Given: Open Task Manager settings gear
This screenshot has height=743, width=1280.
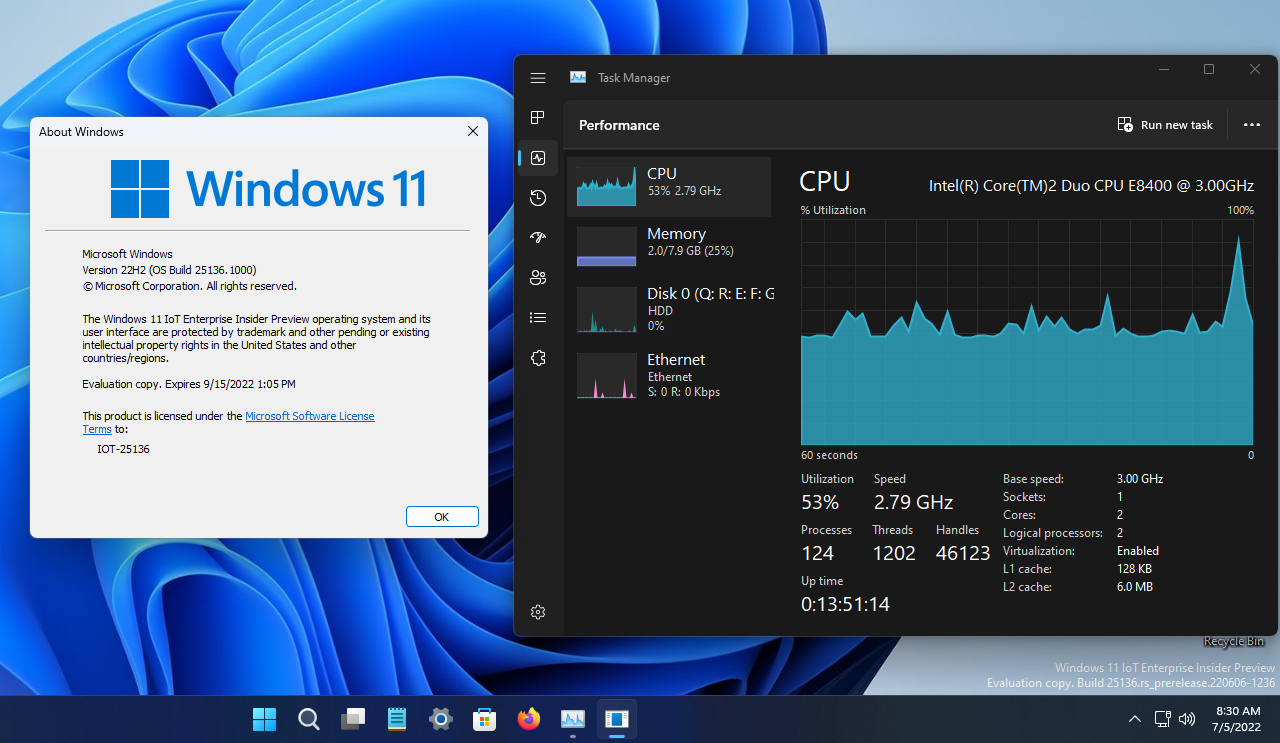Looking at the screenshot, I should (538, 612).
